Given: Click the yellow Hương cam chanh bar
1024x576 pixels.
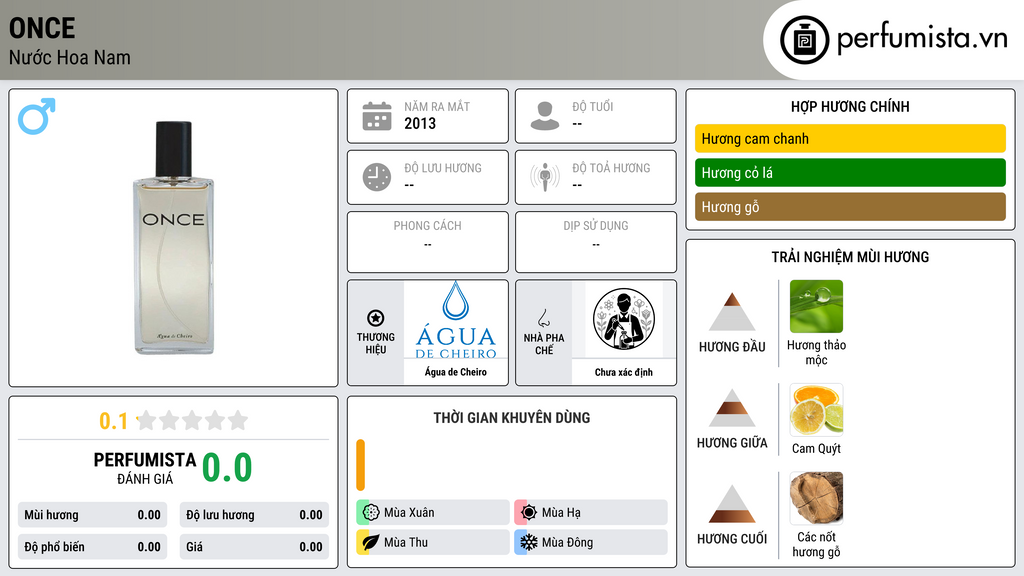Looking at the screenshot, I should tap(850, 138).
